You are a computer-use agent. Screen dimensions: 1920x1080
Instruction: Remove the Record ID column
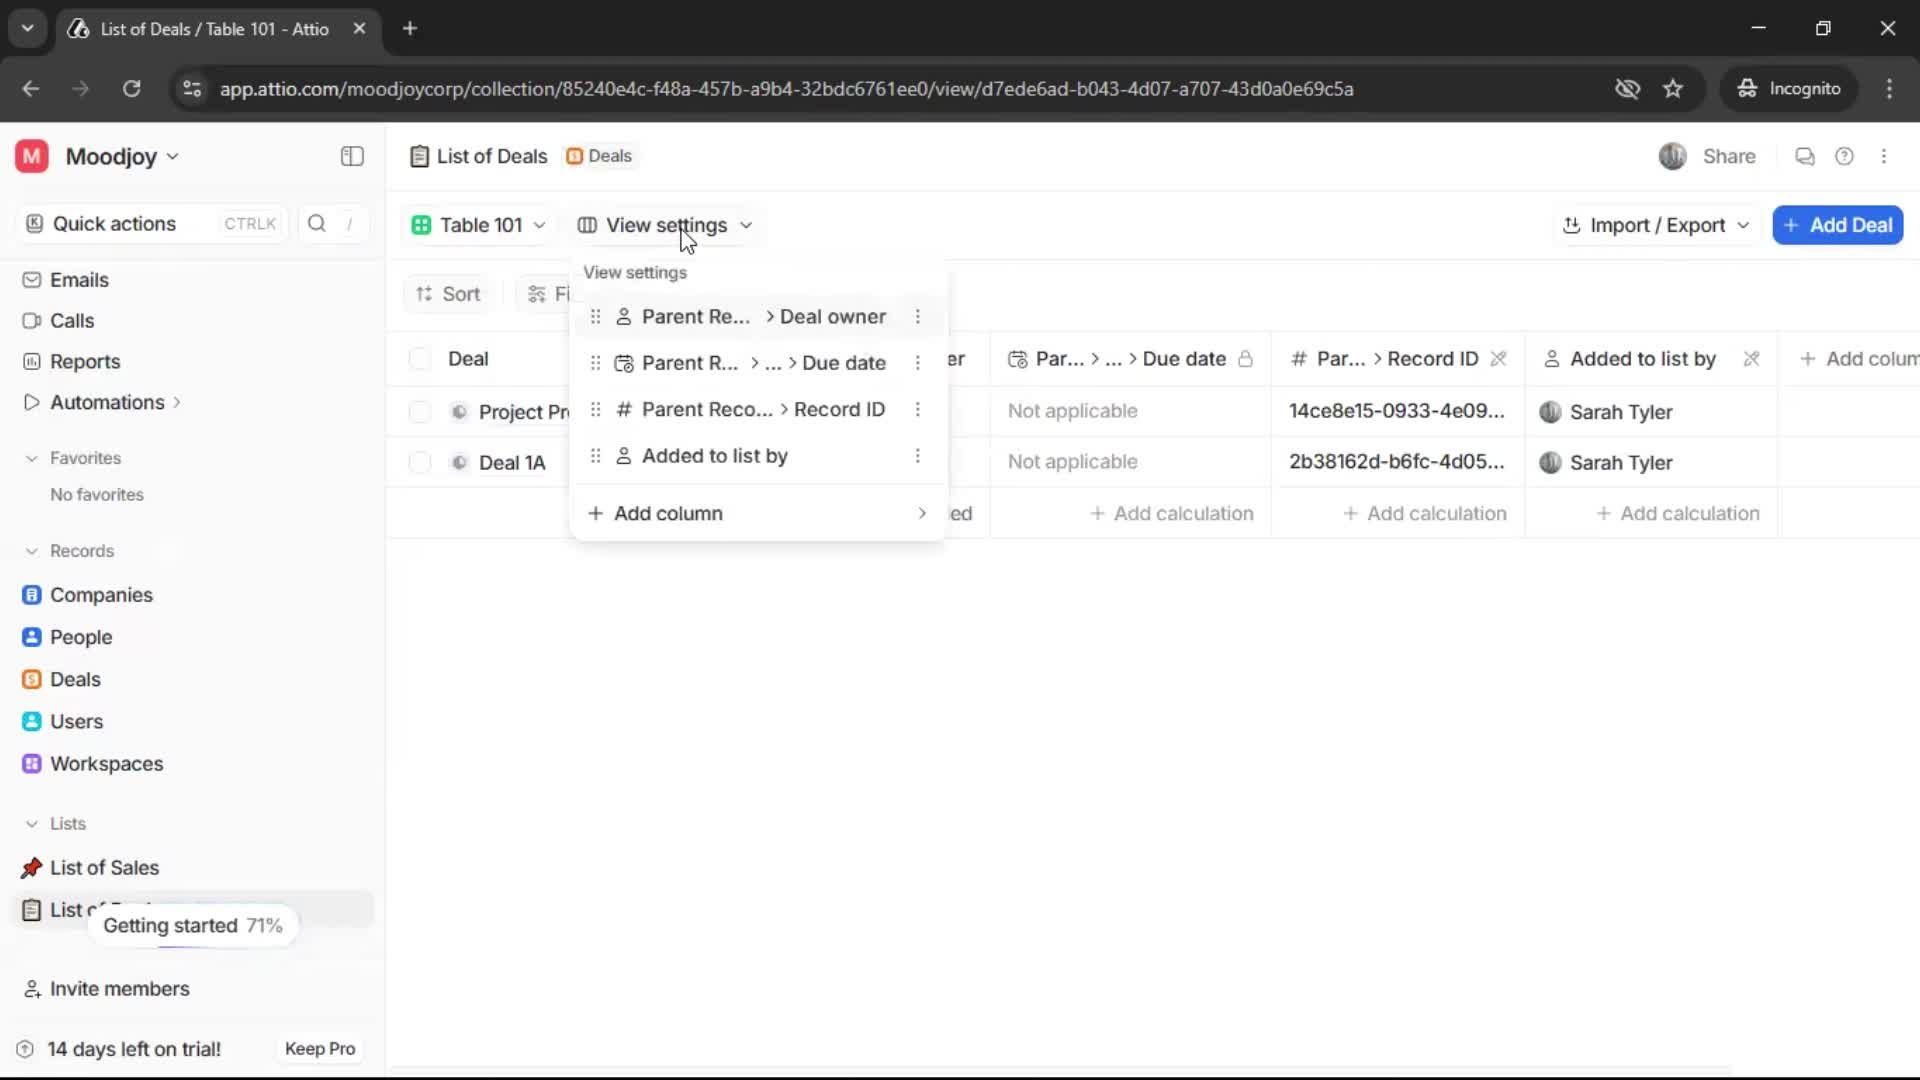point(1500,358)
